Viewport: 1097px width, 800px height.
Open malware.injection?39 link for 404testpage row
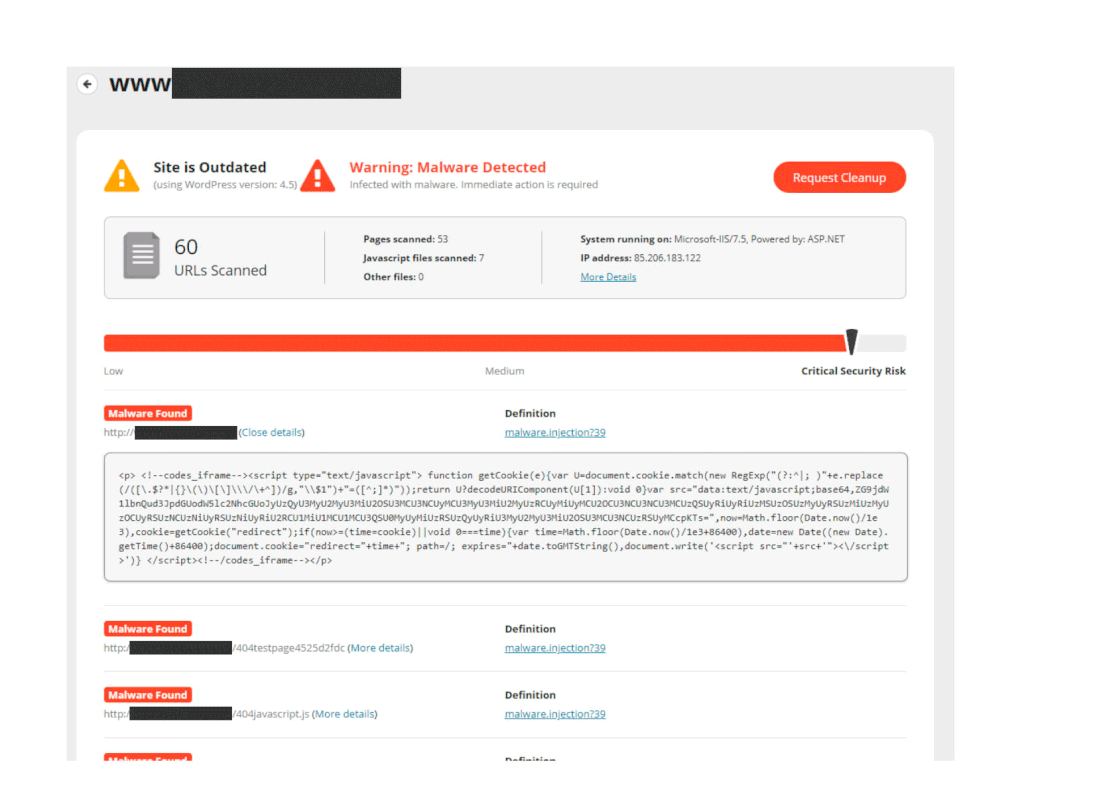coord(555,648)
